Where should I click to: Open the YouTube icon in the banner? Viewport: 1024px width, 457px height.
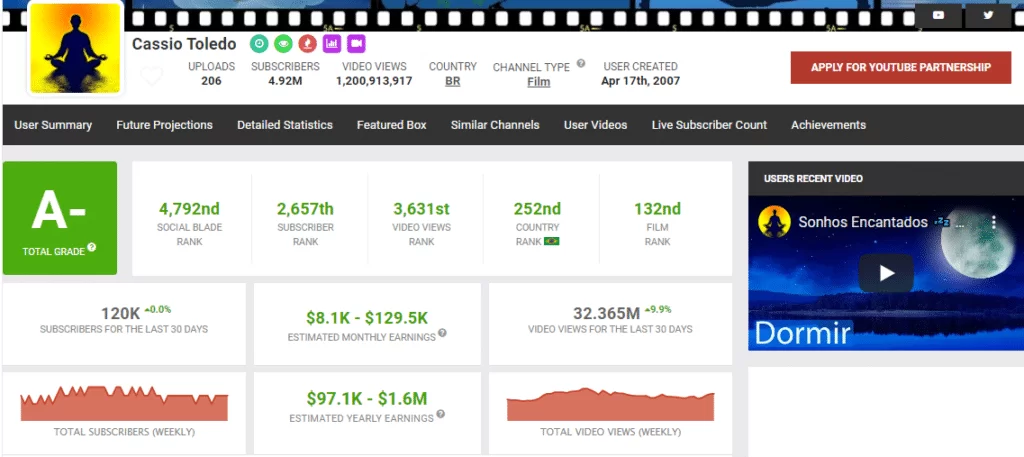[x=938, y=15]
